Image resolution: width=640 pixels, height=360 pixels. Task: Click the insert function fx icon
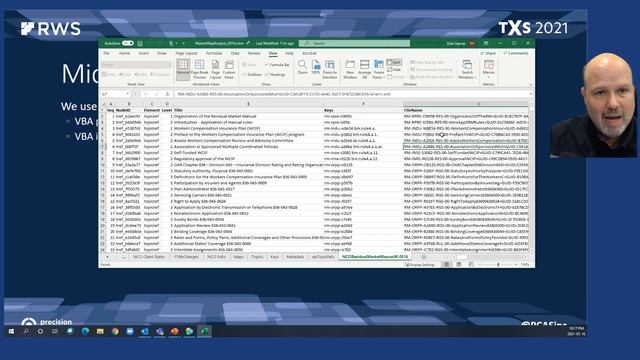pos(167,94)
